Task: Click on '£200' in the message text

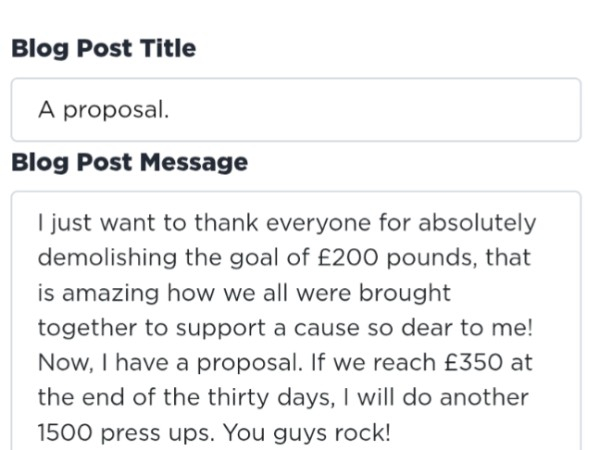Action: pos(348,258)
